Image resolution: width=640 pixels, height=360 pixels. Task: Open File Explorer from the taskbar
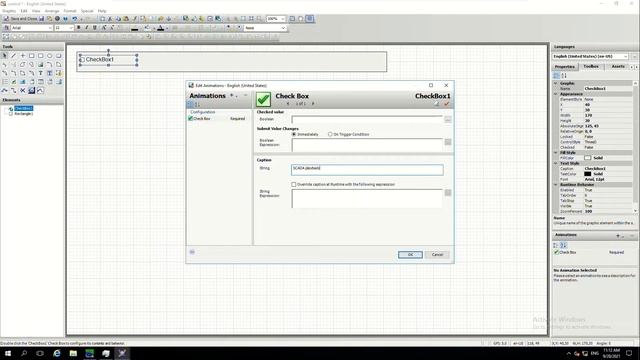point(73,353)
